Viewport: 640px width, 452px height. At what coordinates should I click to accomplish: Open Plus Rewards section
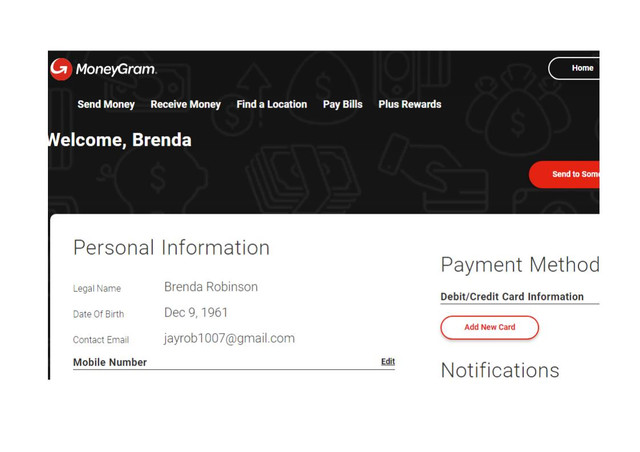pyautogui.click(x=410, y=105)
